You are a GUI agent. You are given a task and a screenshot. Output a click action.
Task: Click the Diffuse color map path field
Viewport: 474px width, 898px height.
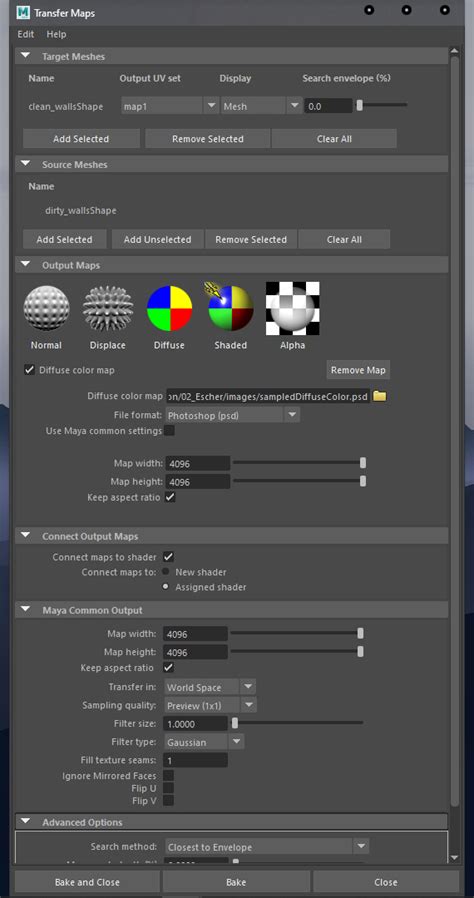tap(268, 396)
